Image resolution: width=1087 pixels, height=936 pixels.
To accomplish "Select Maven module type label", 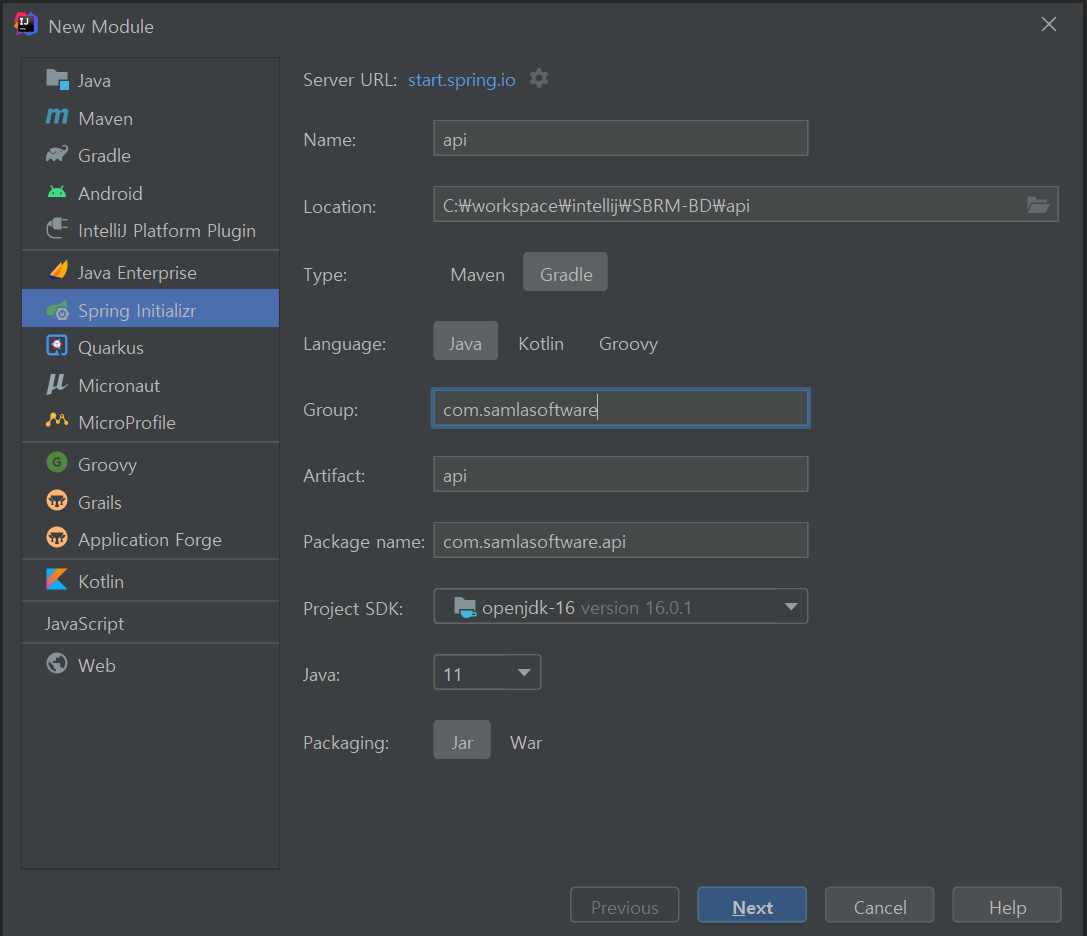I will click(105, 119).
